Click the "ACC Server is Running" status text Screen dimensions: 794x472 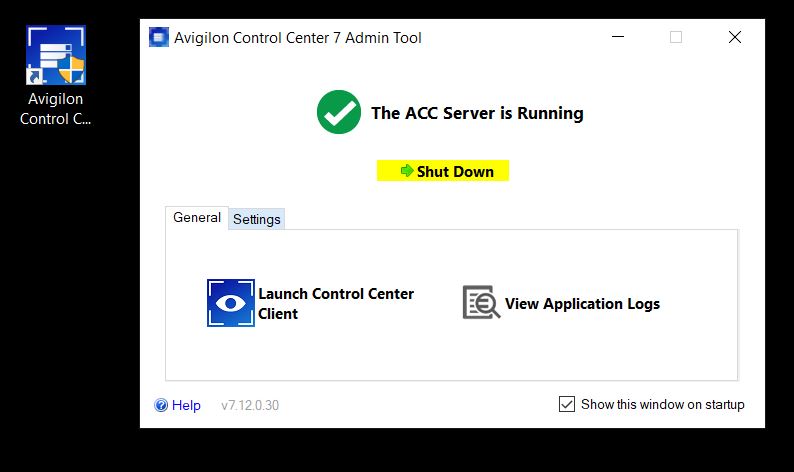point(477,113)
